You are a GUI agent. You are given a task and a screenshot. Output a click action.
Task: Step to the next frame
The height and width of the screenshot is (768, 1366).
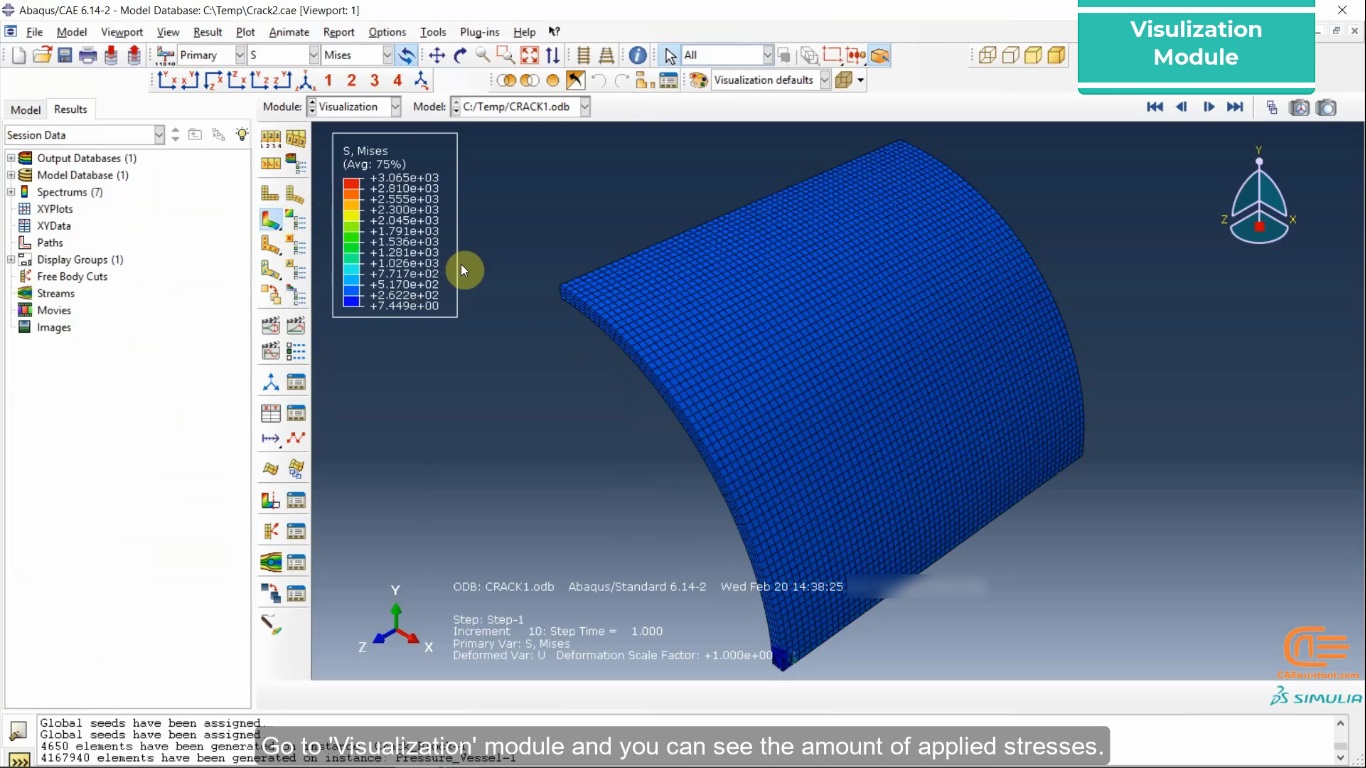pyautogui.click(x=1208, y=107)
